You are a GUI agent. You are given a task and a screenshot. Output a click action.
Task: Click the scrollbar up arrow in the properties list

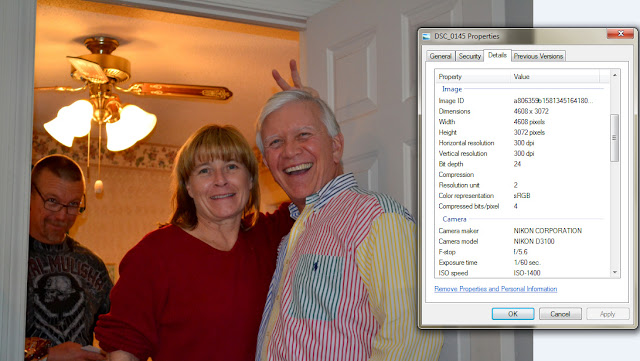[x=615, y=75]
